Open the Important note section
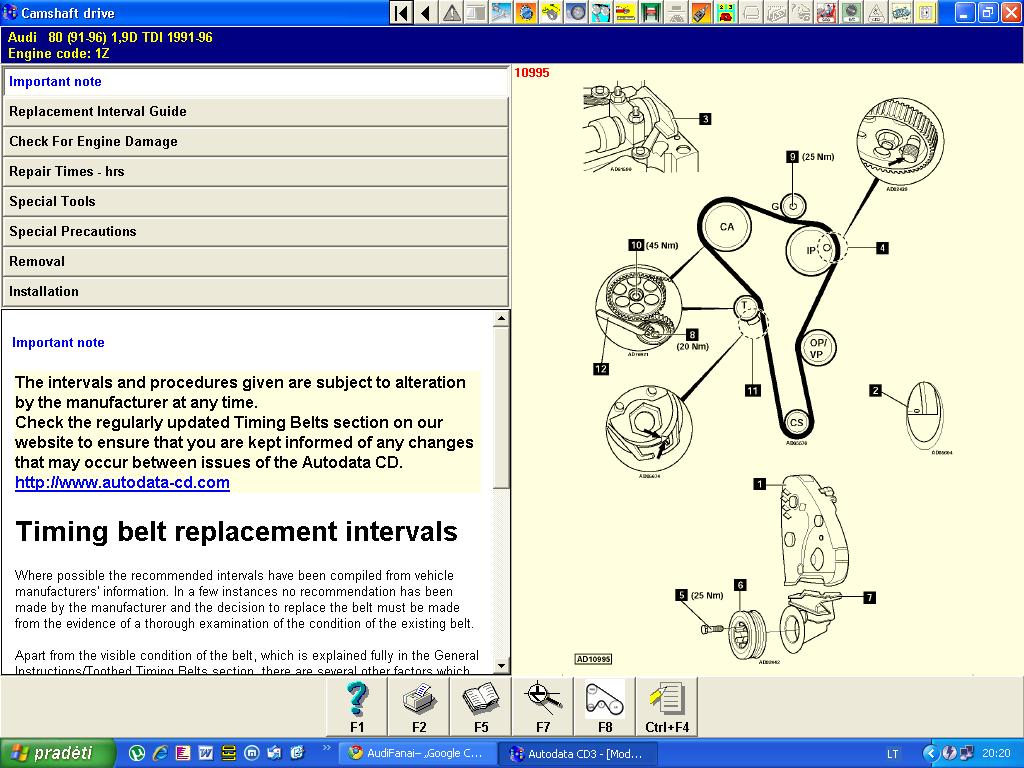The width and height of the screenshot is (1024, 768). (255, 82)
